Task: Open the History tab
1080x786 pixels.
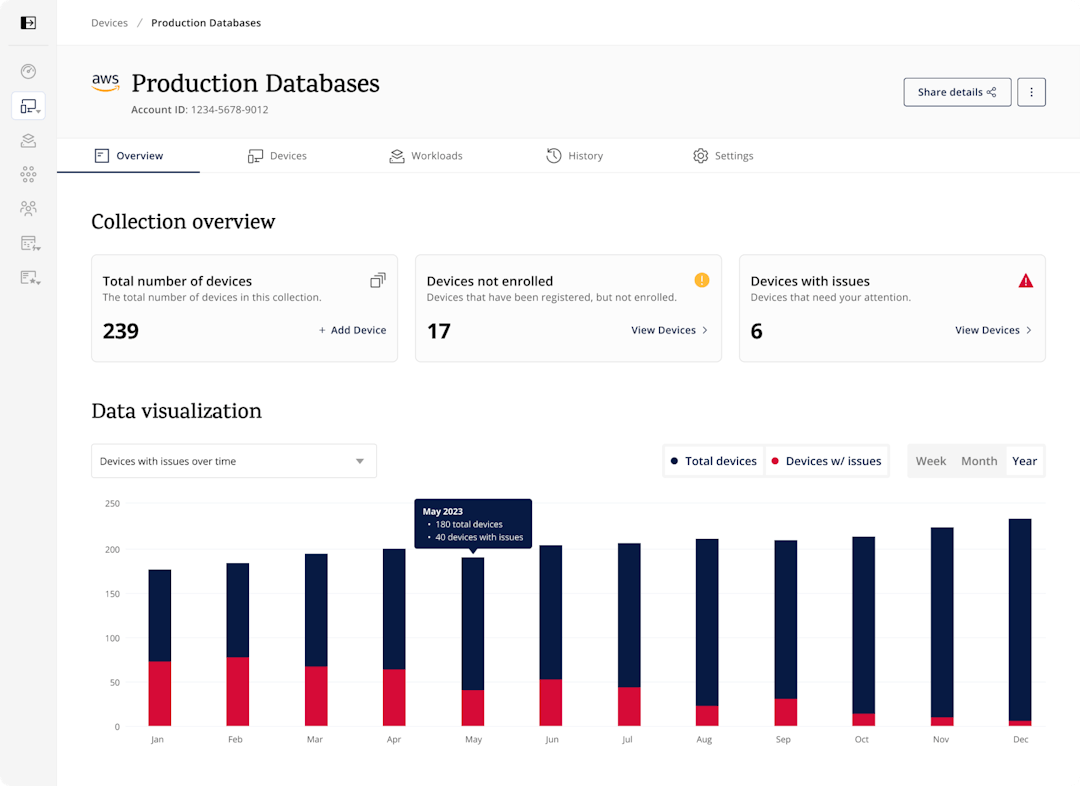Action: [574, 156]
